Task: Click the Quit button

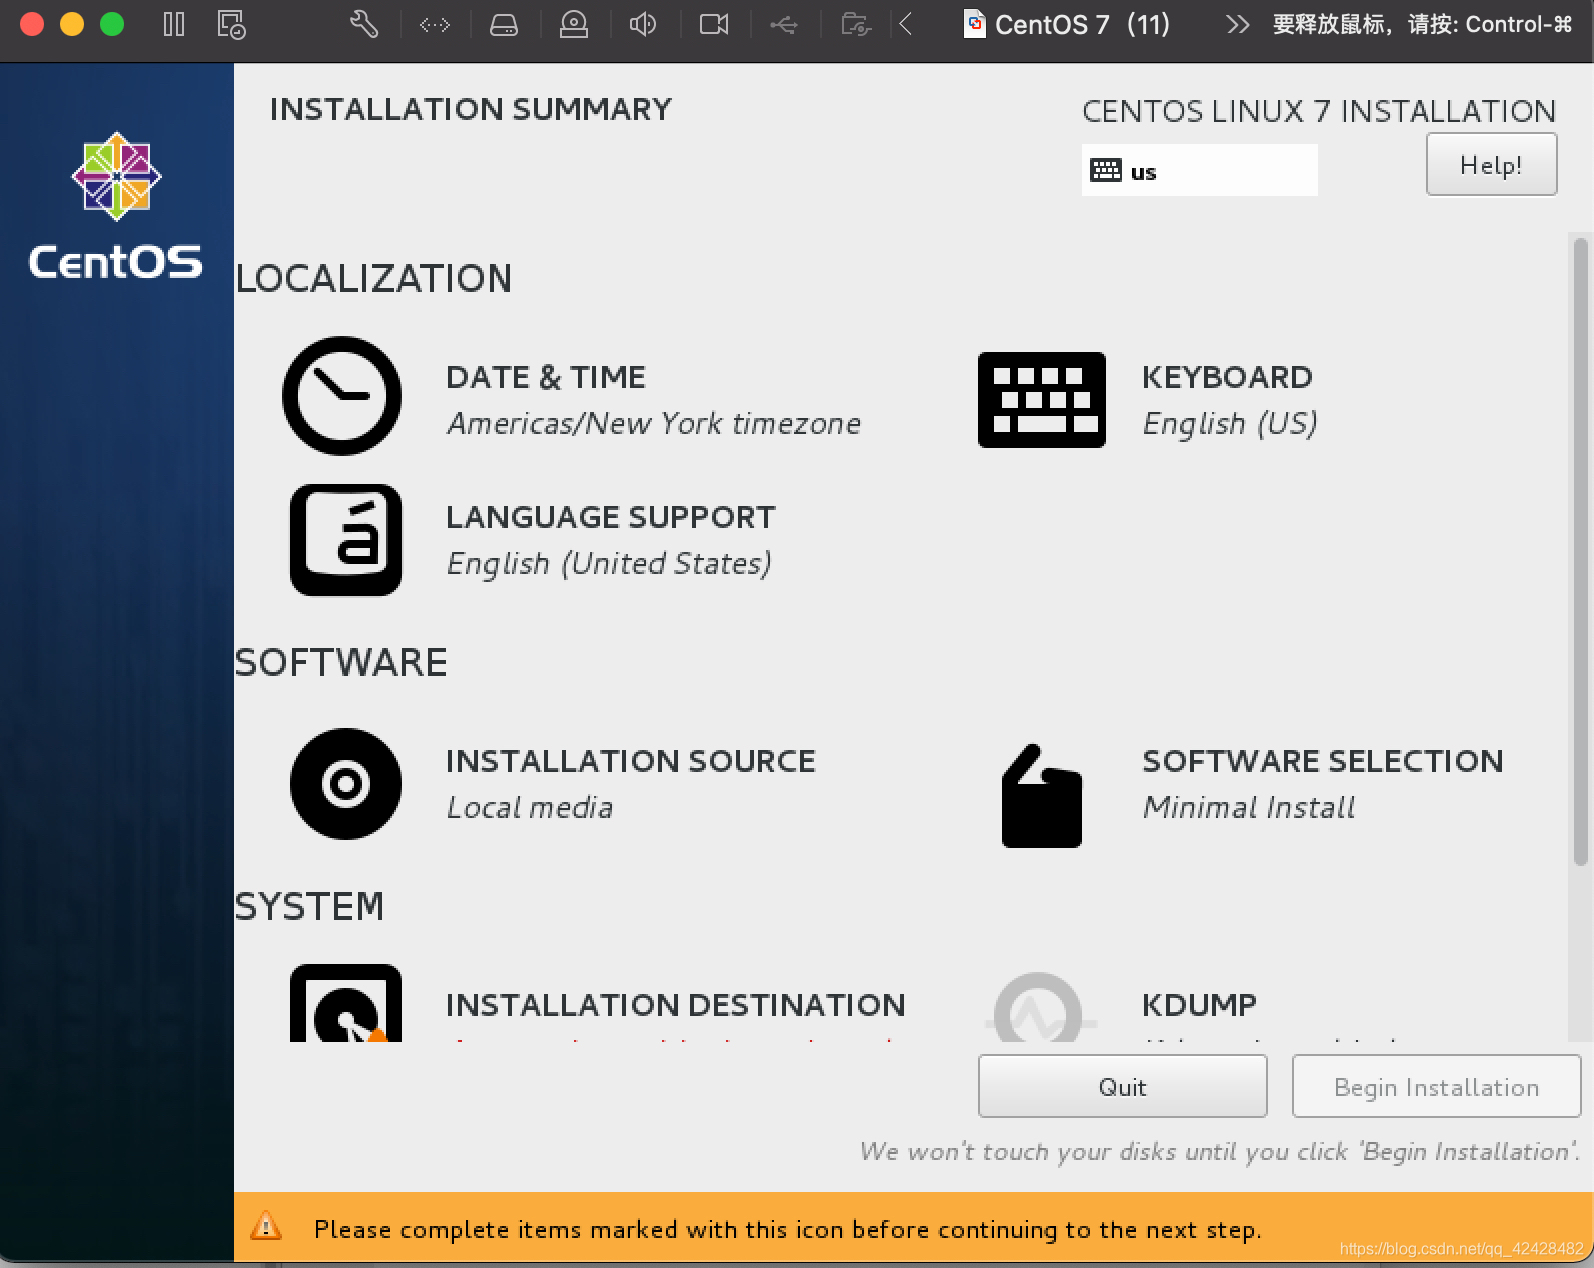Action: 1122,1087
